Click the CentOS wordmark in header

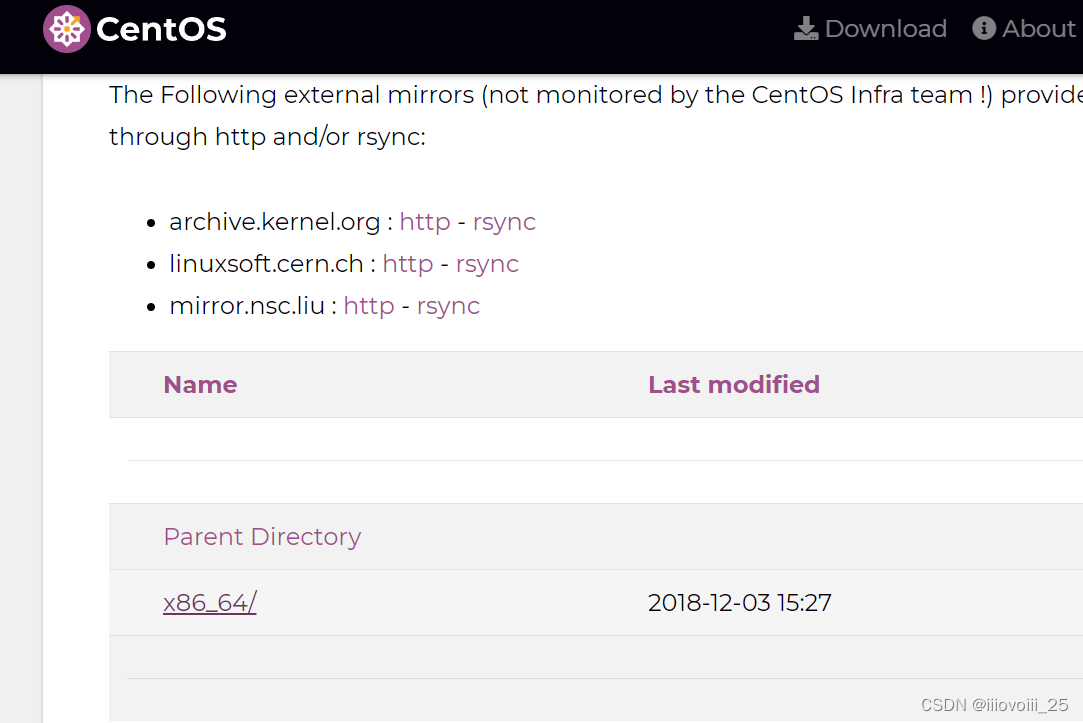pyautogui.click(x=162, y=29)
